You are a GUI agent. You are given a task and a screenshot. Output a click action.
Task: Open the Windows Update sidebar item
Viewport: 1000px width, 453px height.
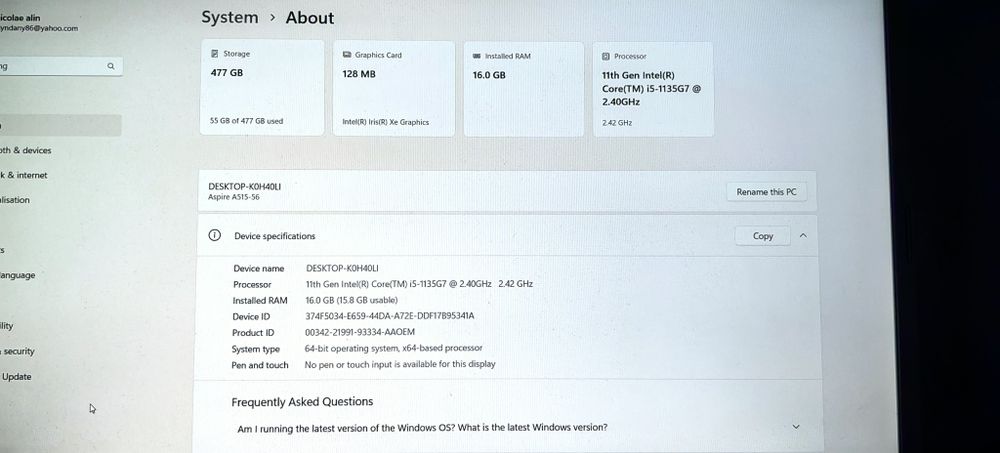pos(17,377)
